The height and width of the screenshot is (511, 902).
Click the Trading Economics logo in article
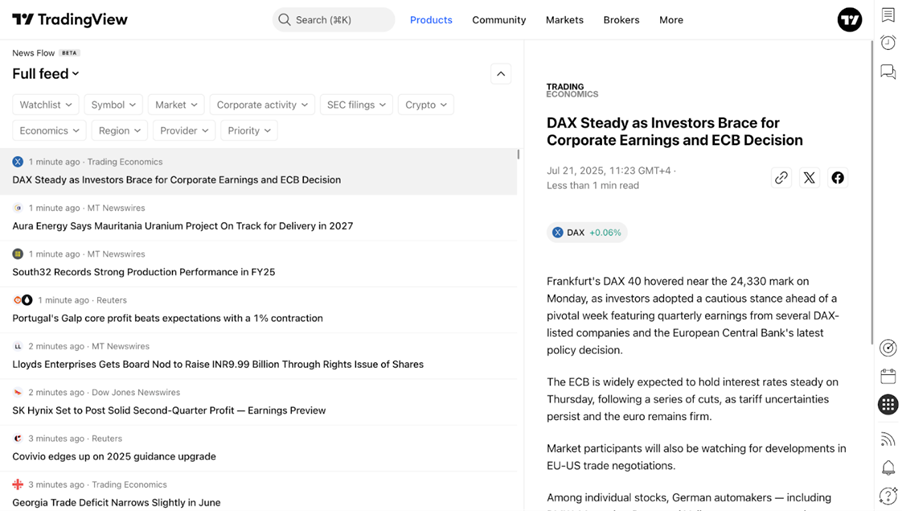572,90
